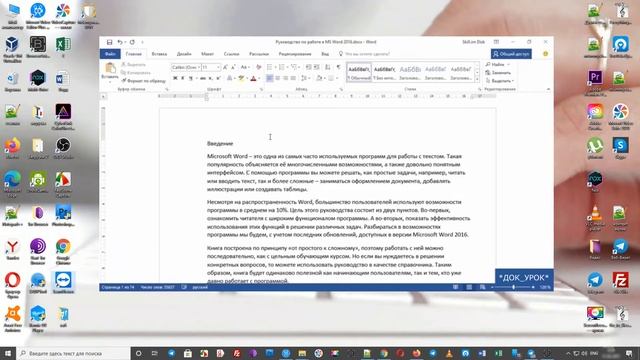Switch to web layout view

point(482,287)
